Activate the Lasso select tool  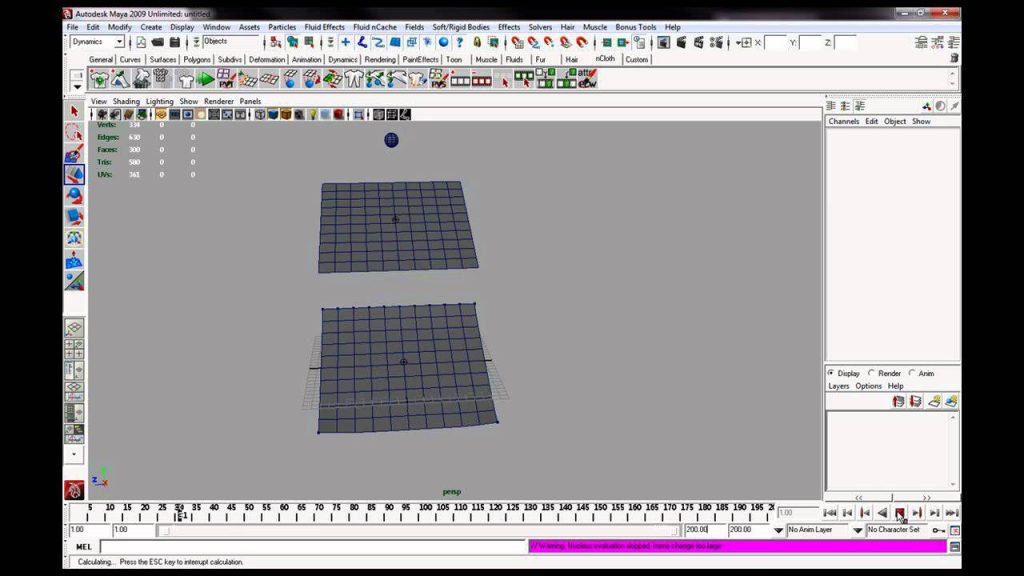pos(74,133)
